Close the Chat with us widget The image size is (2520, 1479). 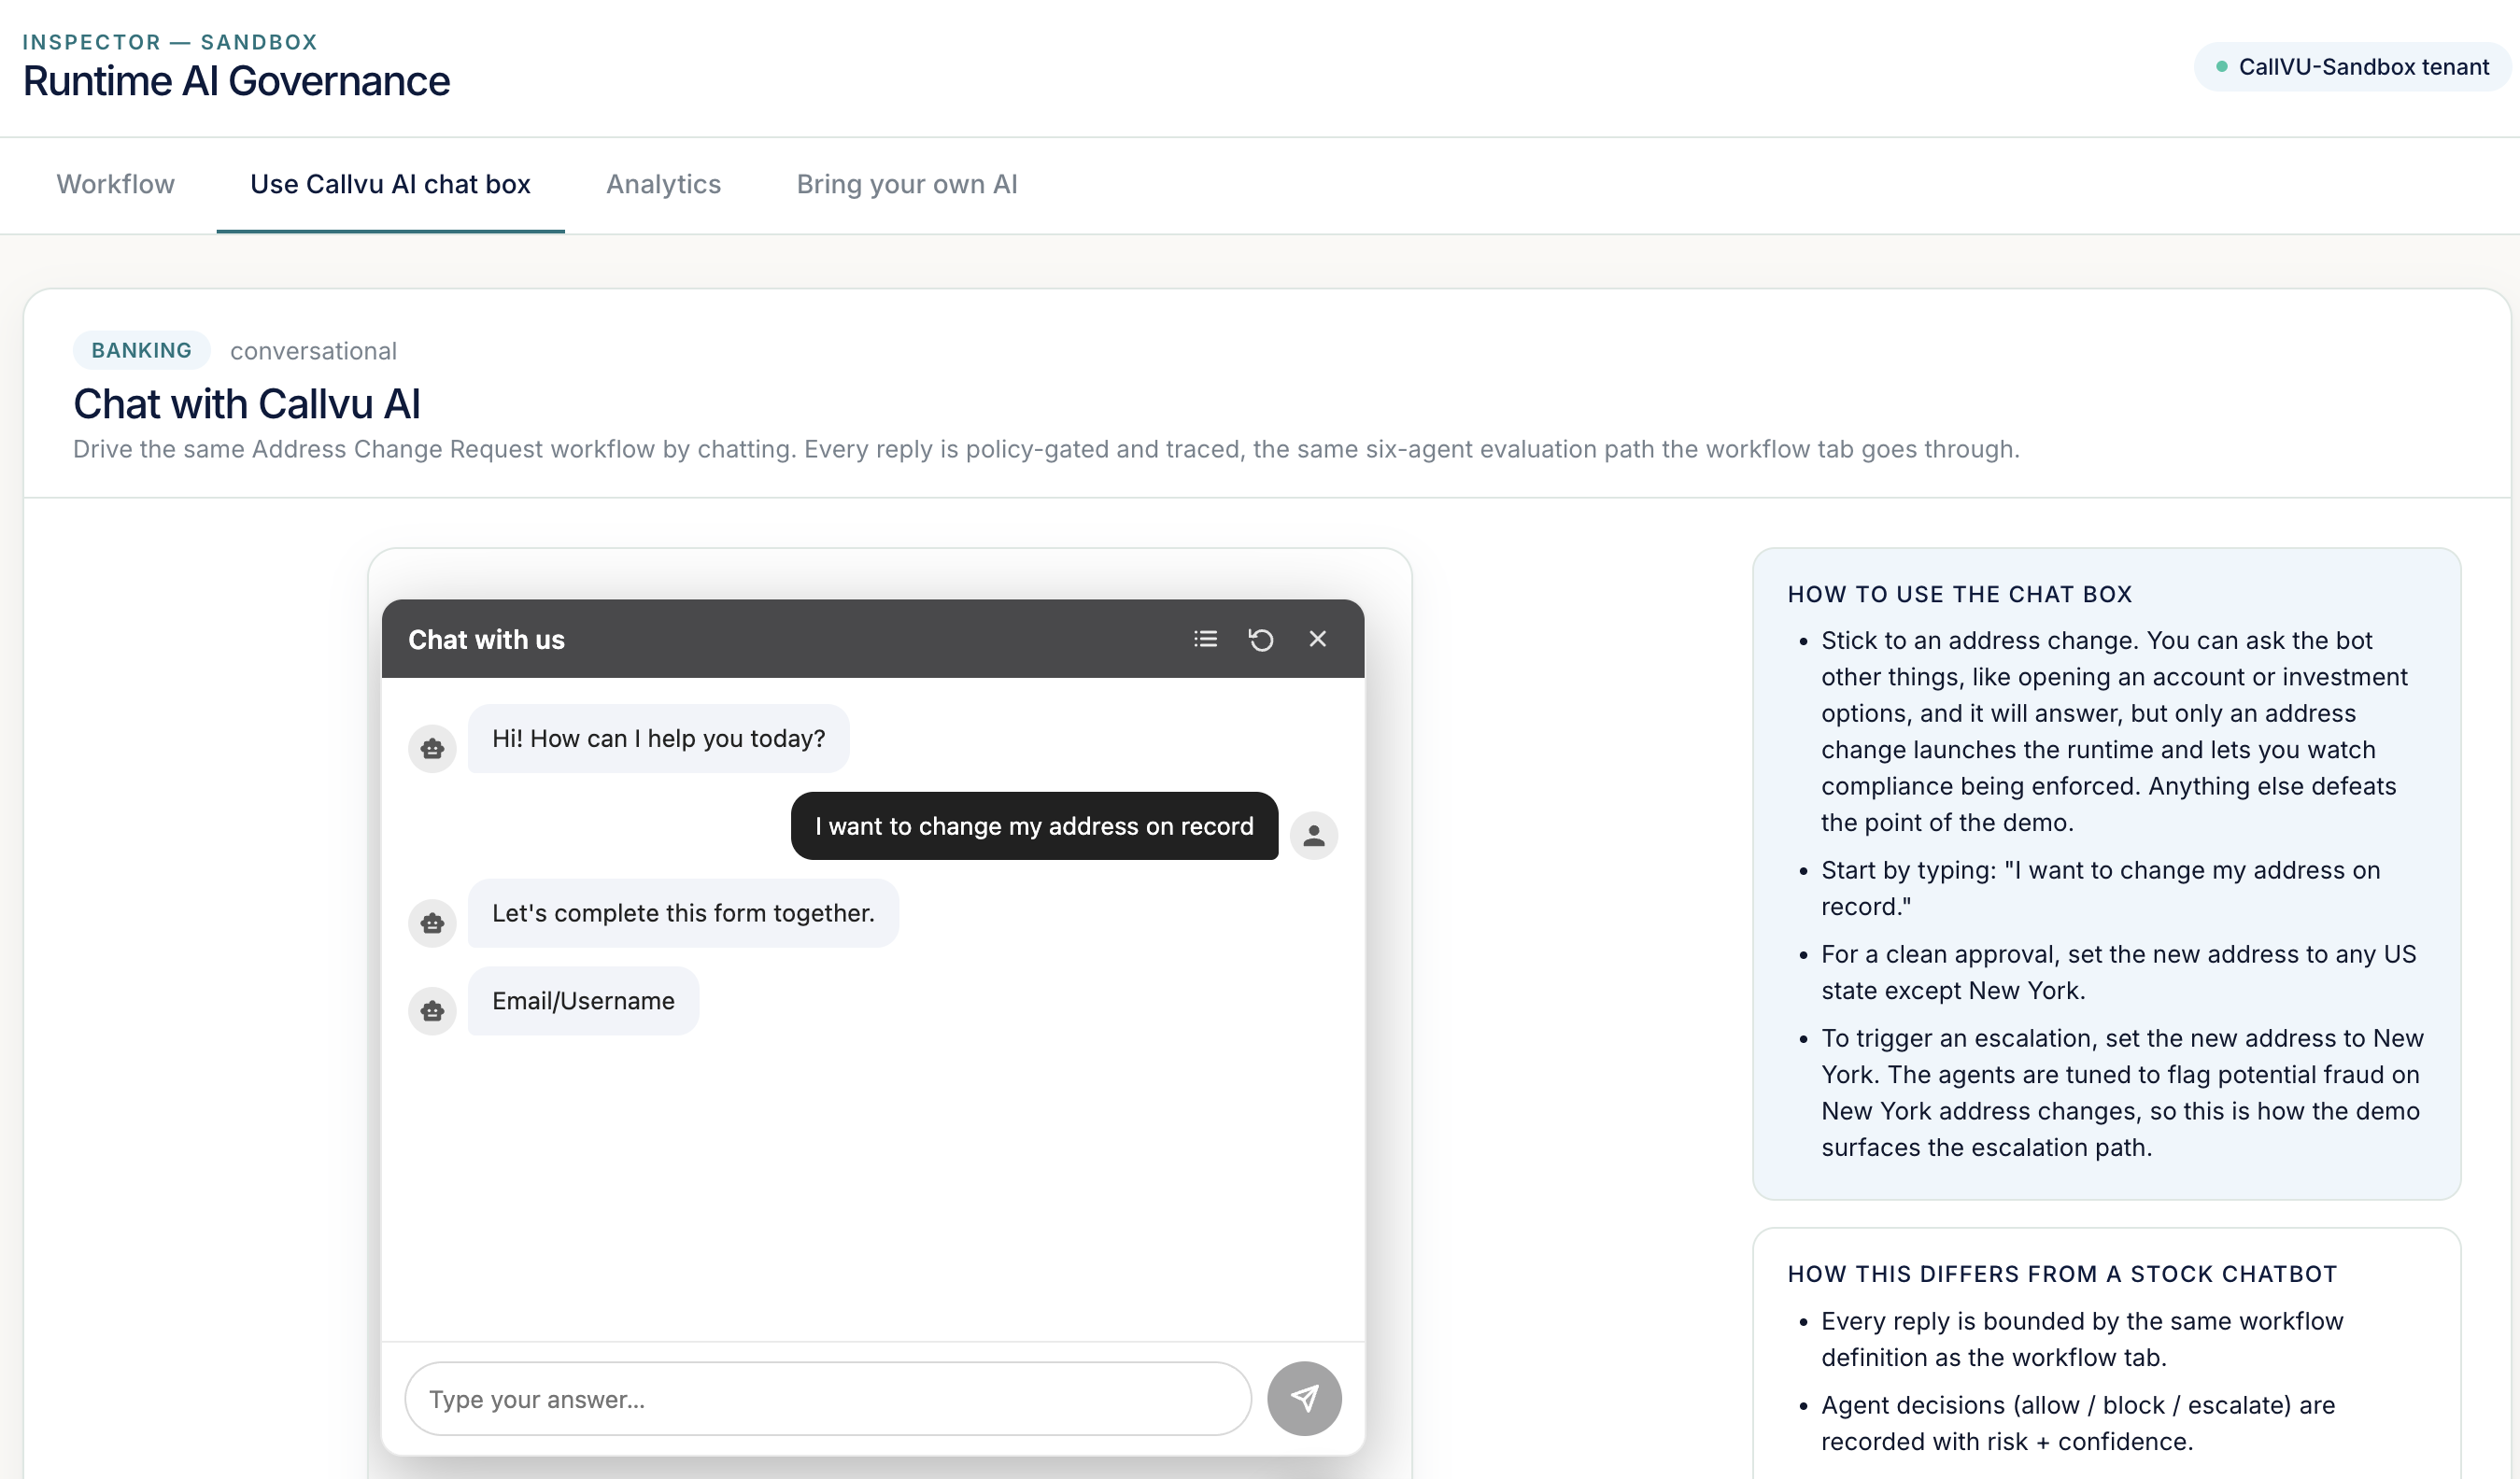1317,639
